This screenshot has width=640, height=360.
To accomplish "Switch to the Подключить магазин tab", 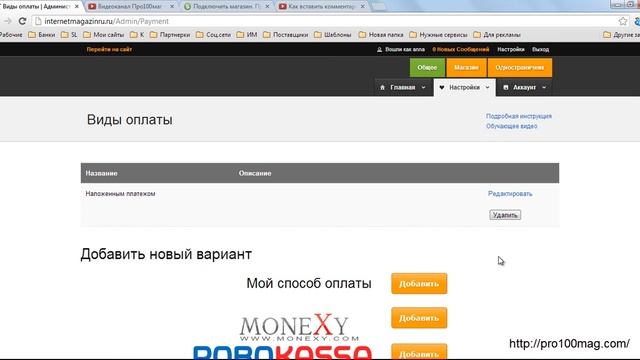I will (227, 7).
